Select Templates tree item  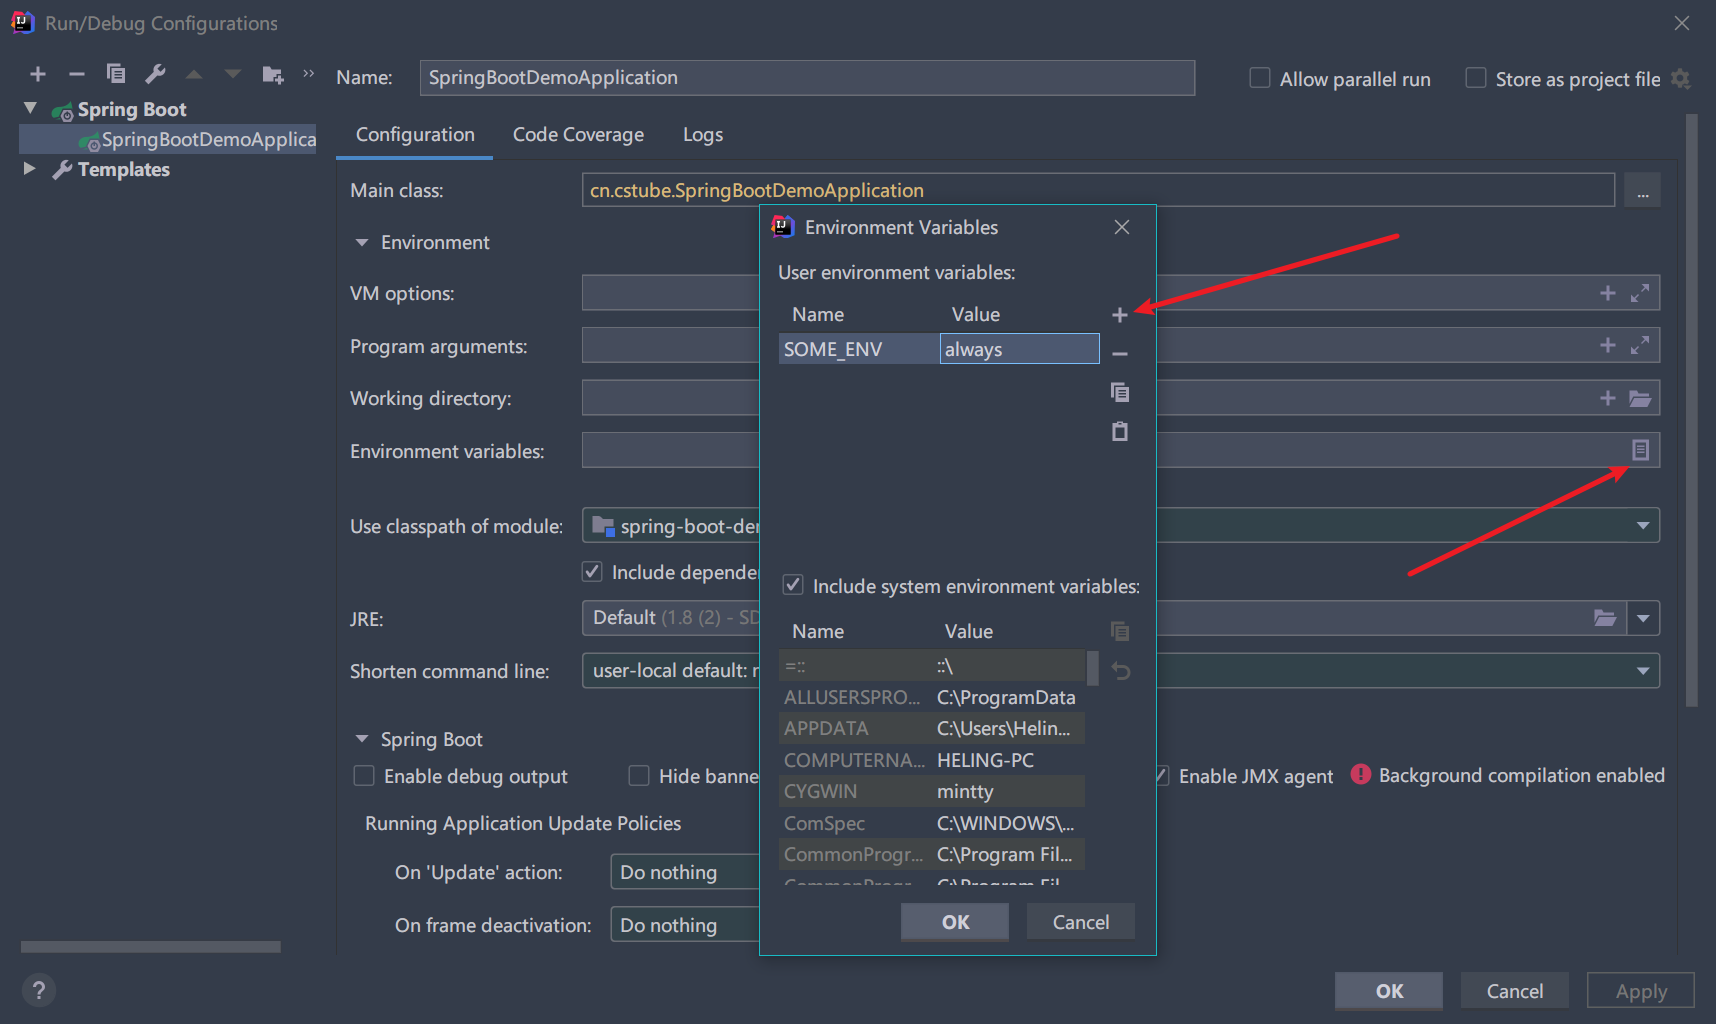[x=123, y=169]
